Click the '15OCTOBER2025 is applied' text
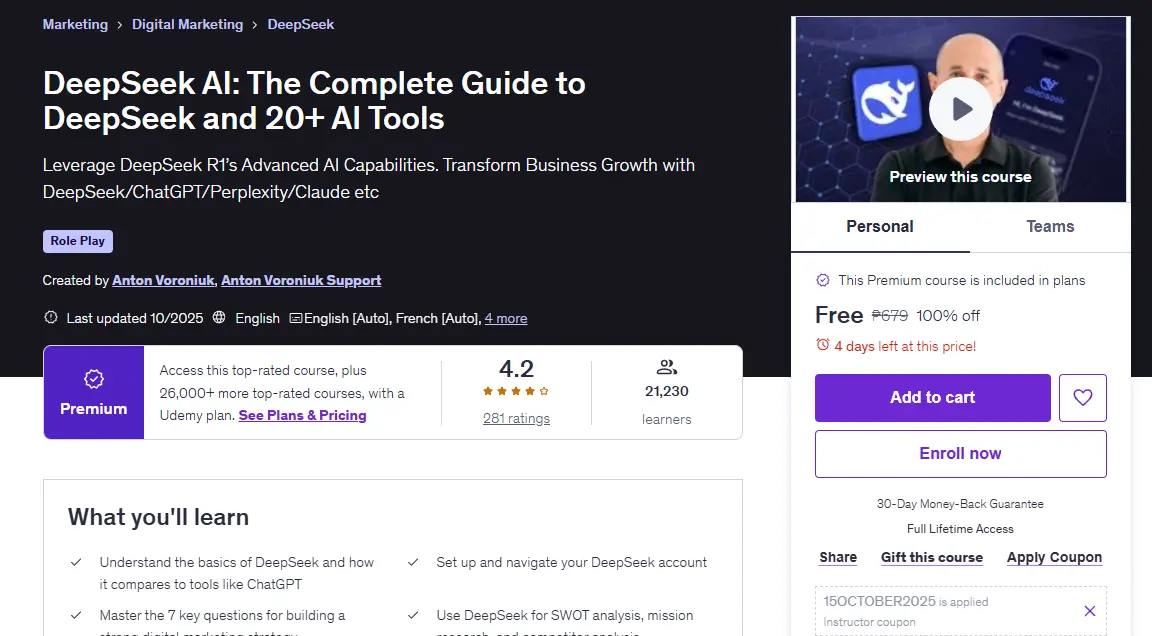The width and height of the screenshot is (1152, 636). (905, 601)
